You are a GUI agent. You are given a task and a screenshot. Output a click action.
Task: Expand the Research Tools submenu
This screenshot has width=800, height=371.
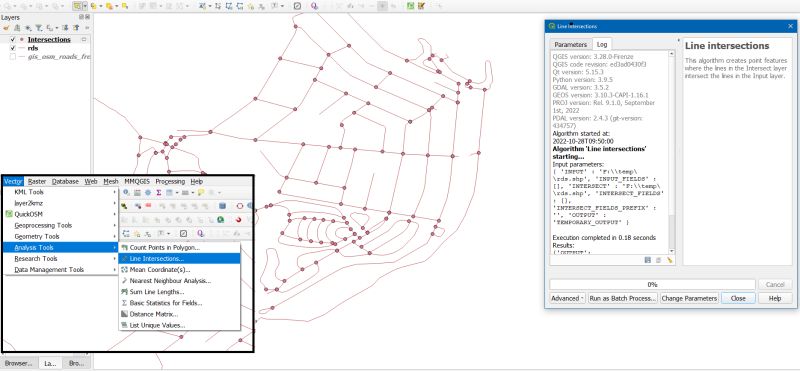[61, 259]
